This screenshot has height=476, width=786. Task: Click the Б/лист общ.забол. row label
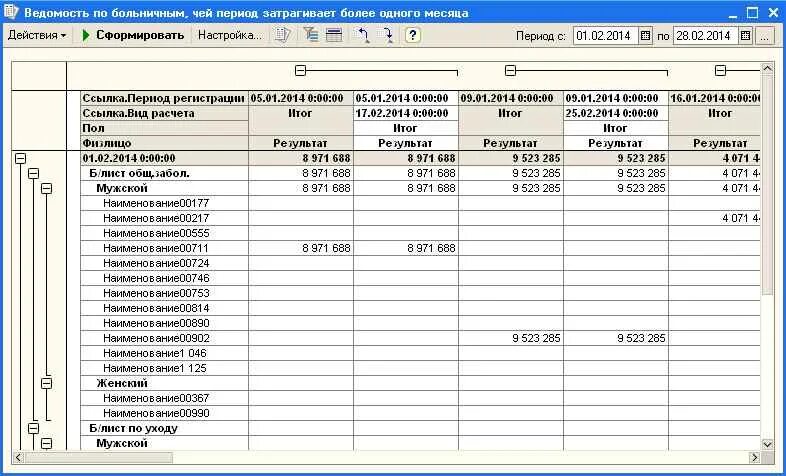click(164, 173)
